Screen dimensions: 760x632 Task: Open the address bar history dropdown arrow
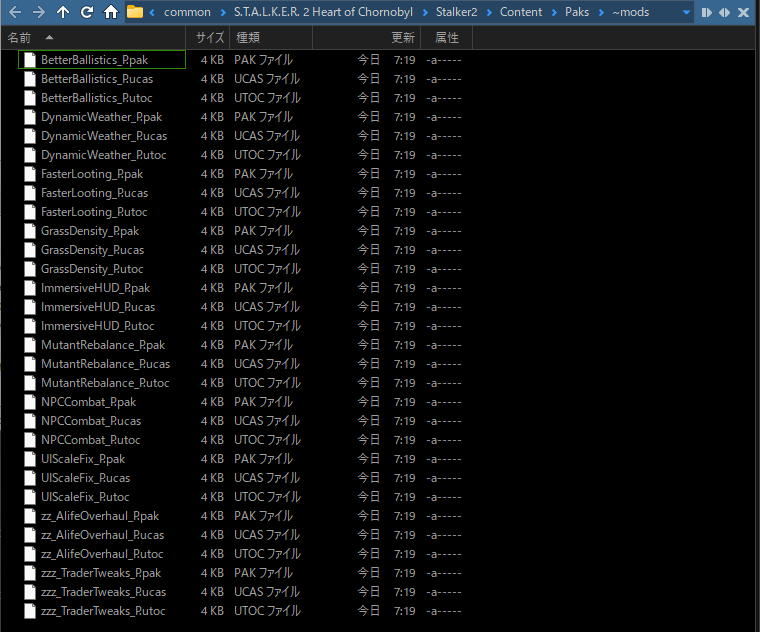point(686,13)
